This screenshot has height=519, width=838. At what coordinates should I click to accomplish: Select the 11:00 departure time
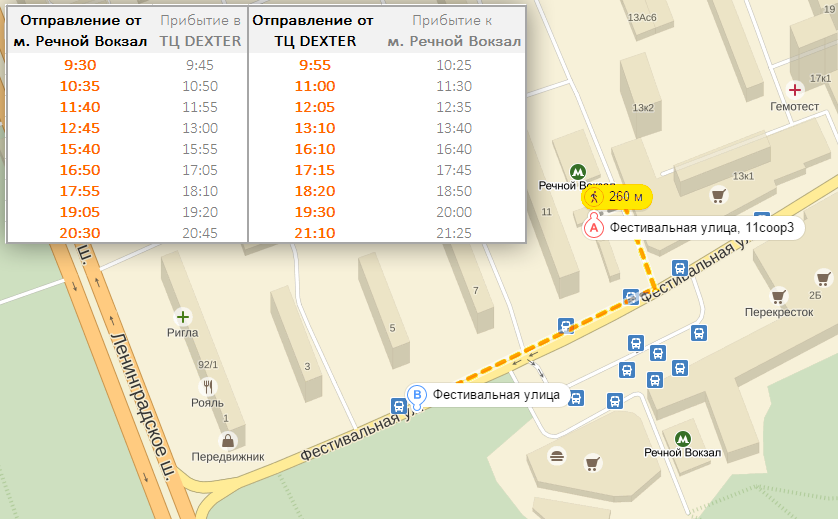click(315, 86)
